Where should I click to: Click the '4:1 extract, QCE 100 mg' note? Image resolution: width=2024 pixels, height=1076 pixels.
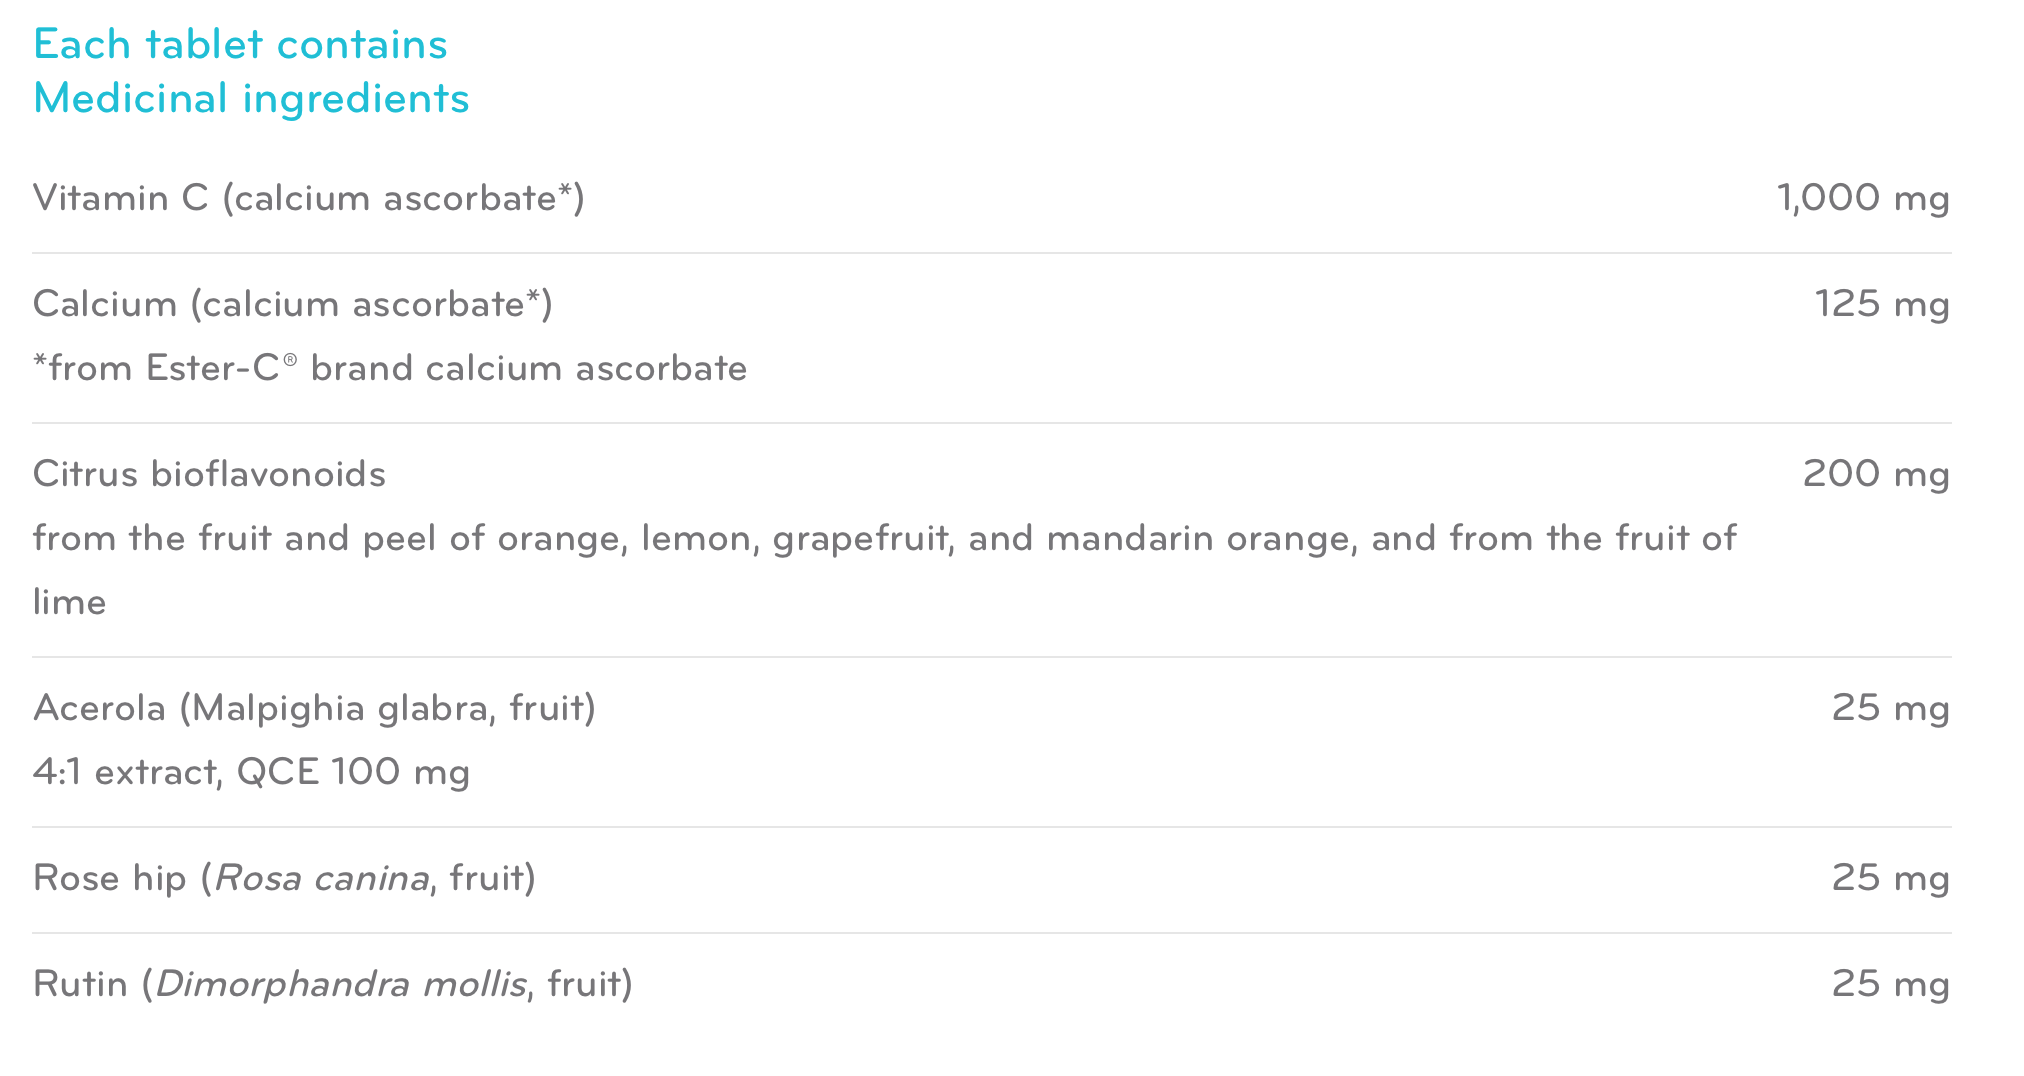coord(251,772)
